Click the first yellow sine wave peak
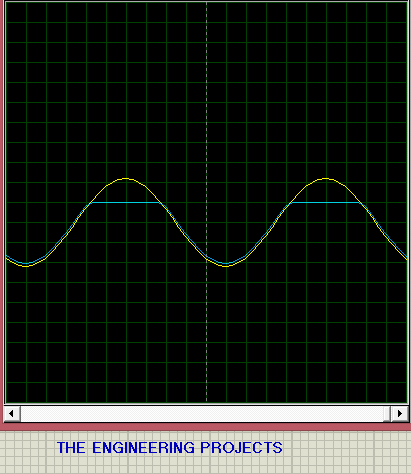 pos(125,179)
